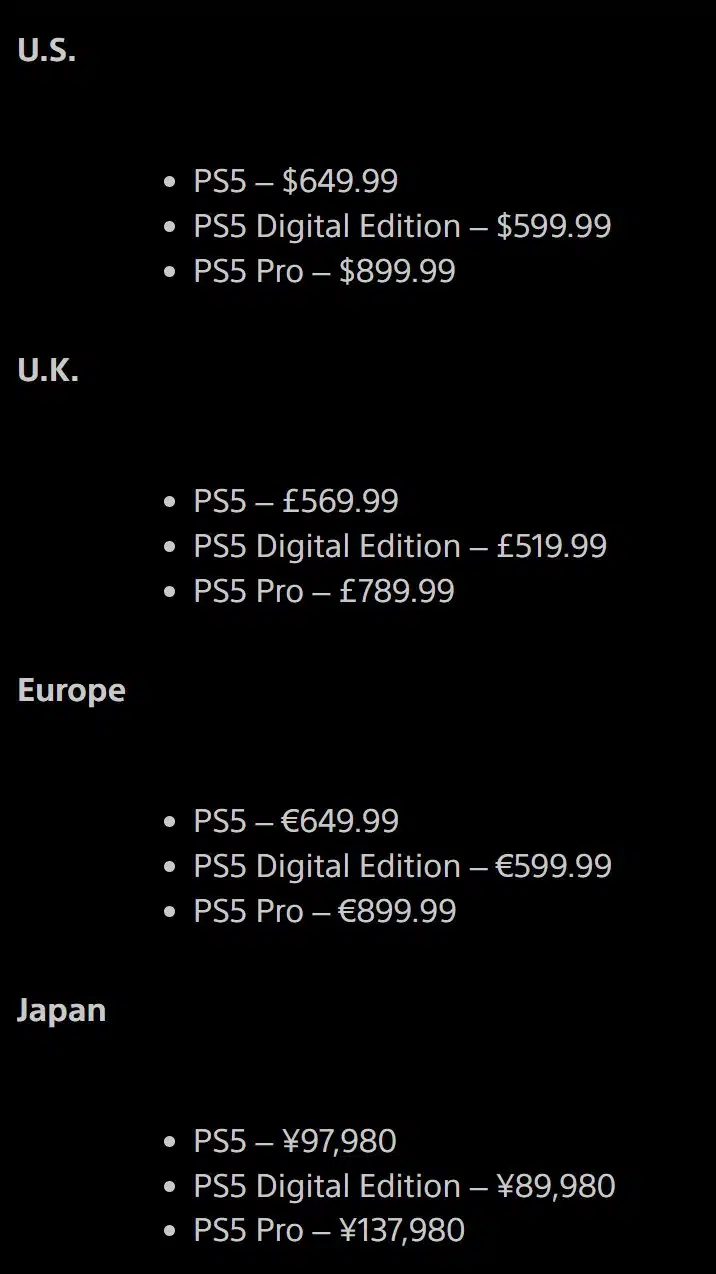716x1274 pixels.
Task: Click the bullet beside PS5 Pro £789.99
Action: coord(169,592)
